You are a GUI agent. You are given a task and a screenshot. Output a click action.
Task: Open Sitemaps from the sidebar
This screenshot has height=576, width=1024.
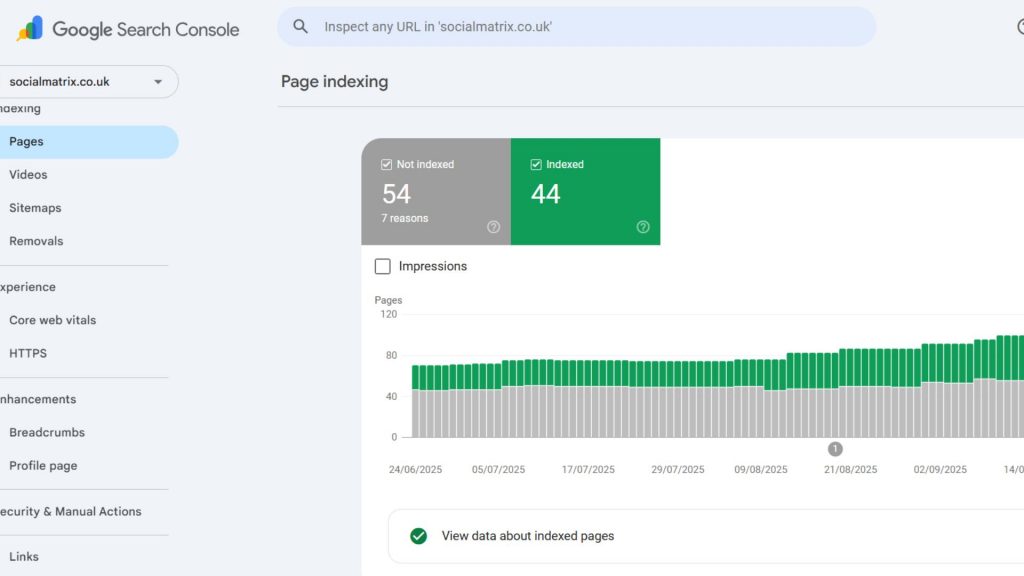[x=35, y=208]
